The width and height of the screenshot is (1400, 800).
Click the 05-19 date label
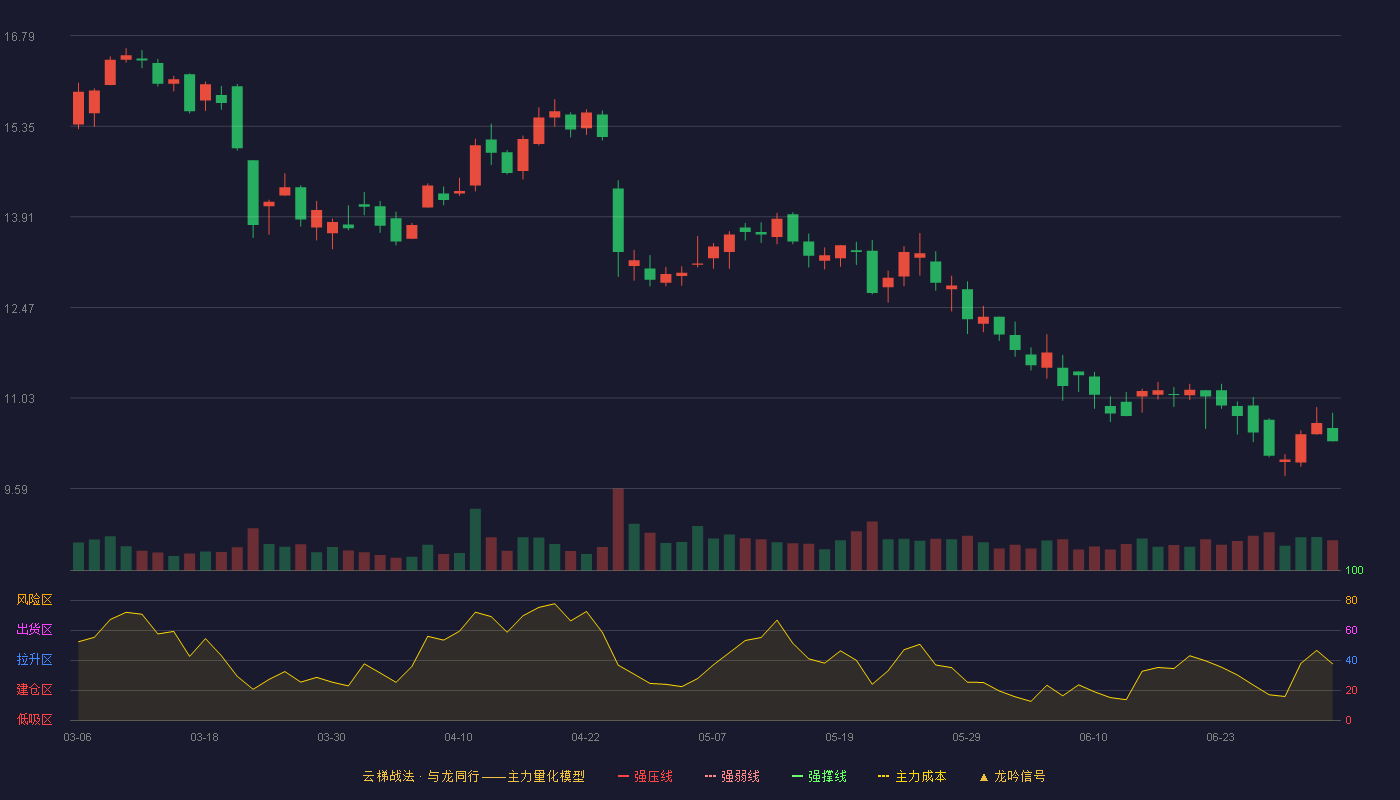tap(839, 737)
